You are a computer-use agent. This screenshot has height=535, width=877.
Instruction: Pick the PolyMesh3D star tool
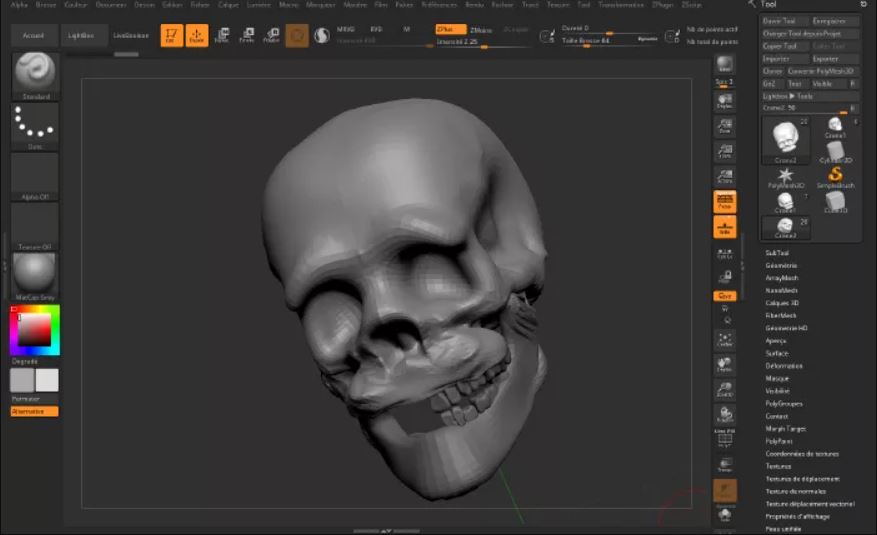(785, 177)
